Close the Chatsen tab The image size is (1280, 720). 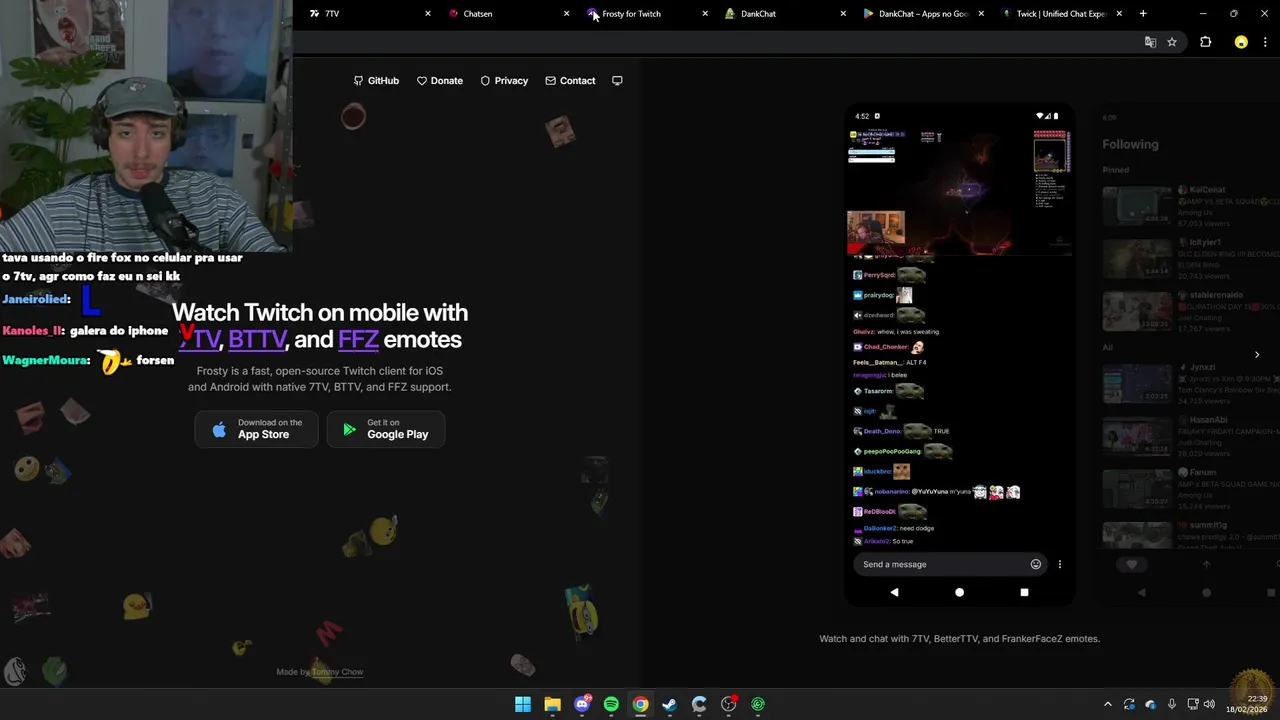(566, 14)
